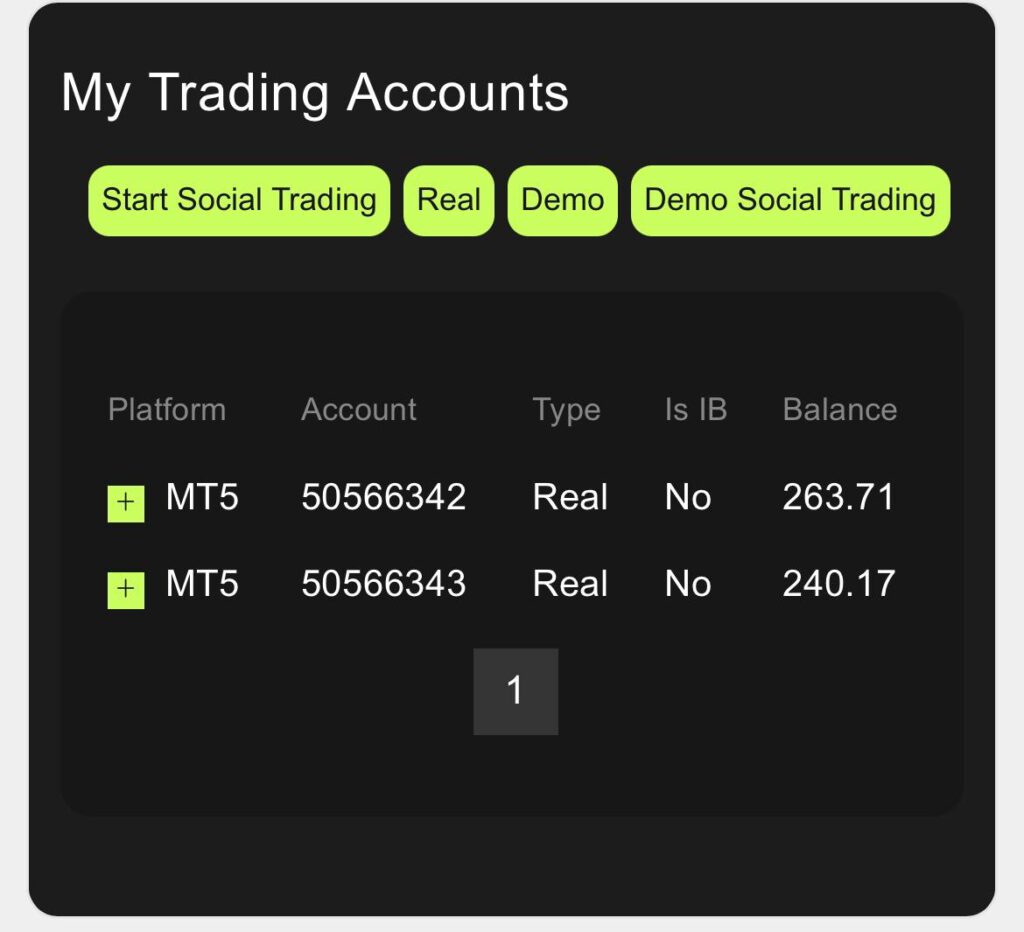Sort by the Account column header
Image resolution: width=1024 pixels, height=932 pixels.
359,409
